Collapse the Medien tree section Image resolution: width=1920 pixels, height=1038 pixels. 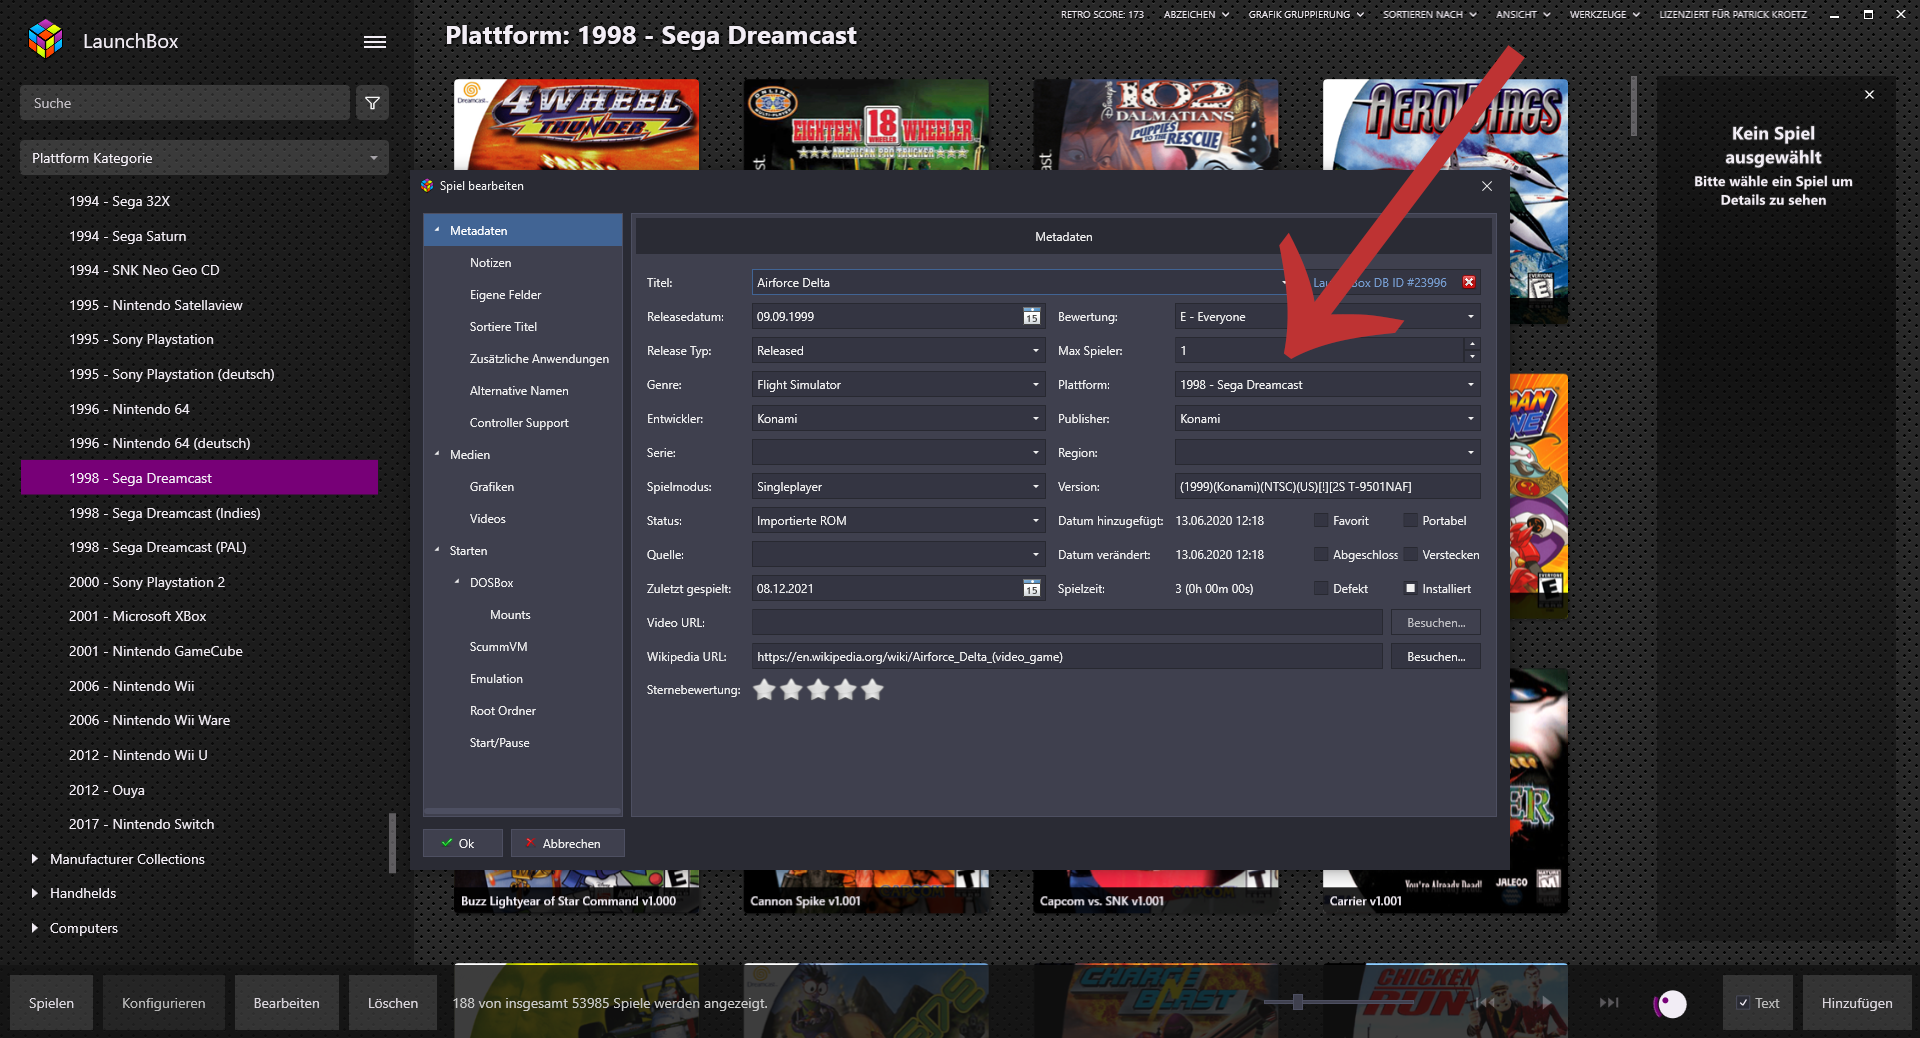pyautogui.click(x=437, y=454)
